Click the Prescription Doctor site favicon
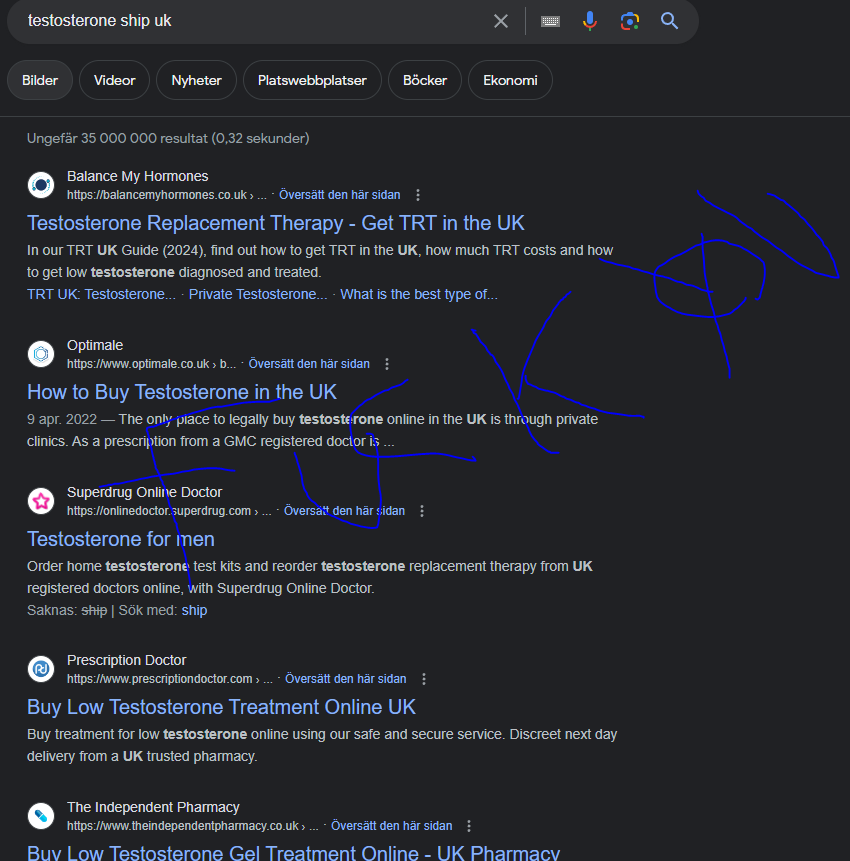Screen dimensions: 850x861 pos(41,669)
